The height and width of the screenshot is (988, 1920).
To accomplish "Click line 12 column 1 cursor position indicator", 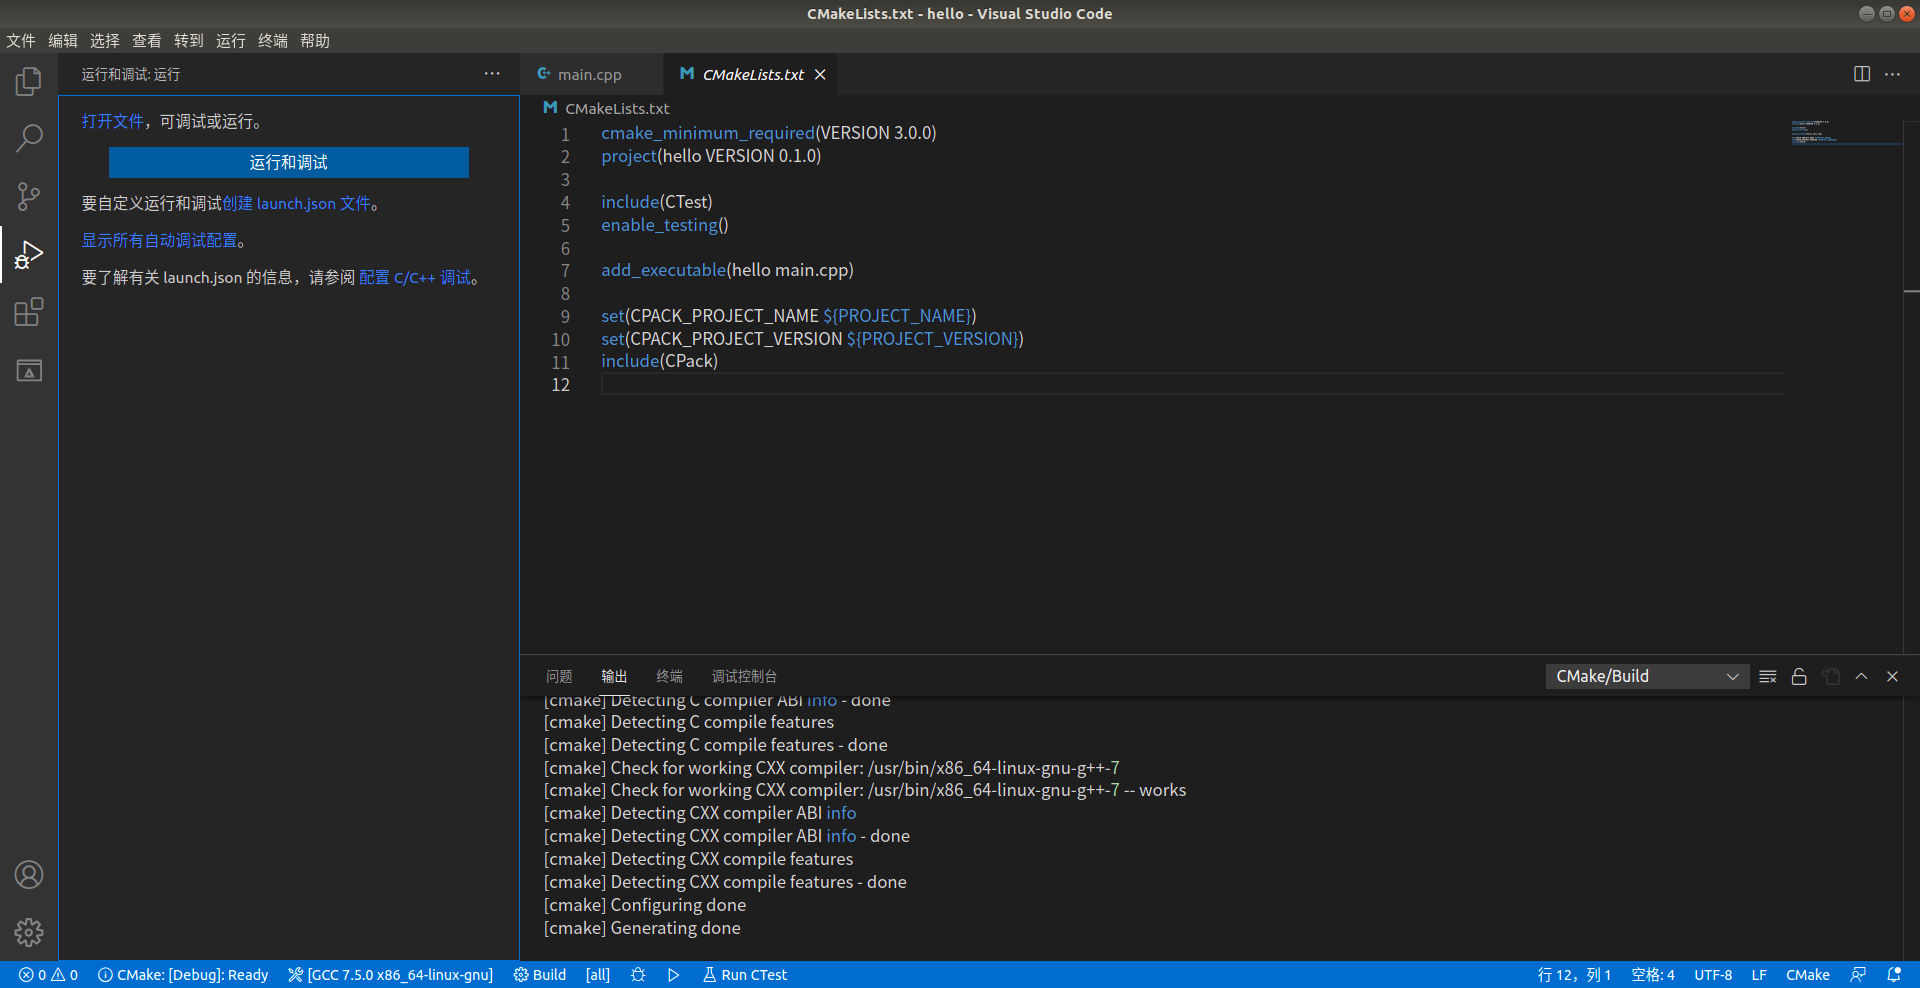I will click(x=1574, y=975).
